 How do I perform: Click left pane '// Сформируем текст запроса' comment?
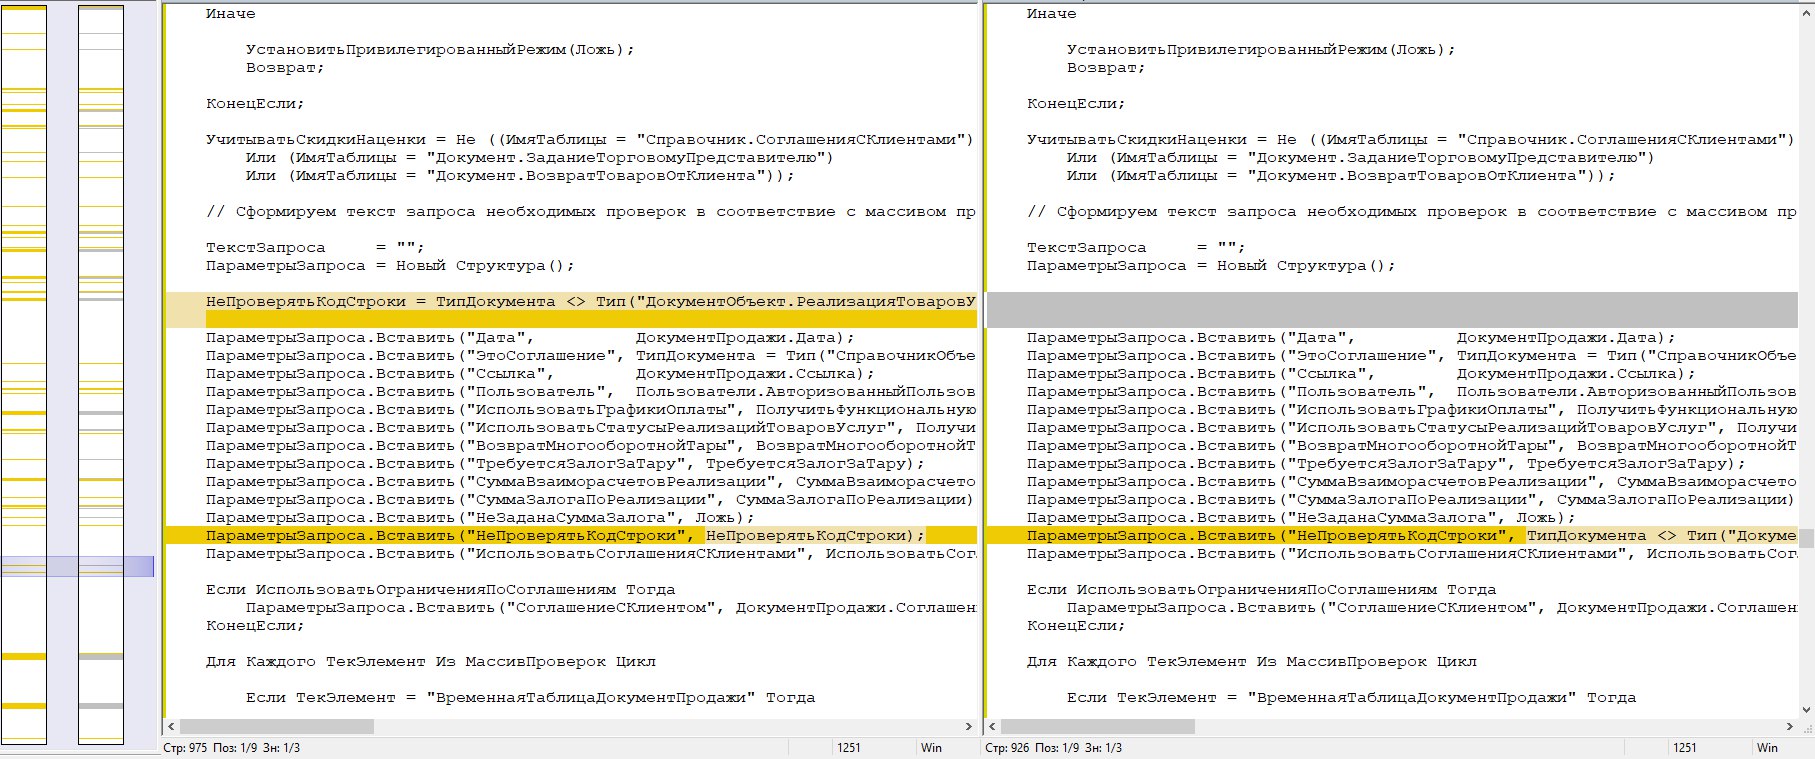(x=590, y=212)
